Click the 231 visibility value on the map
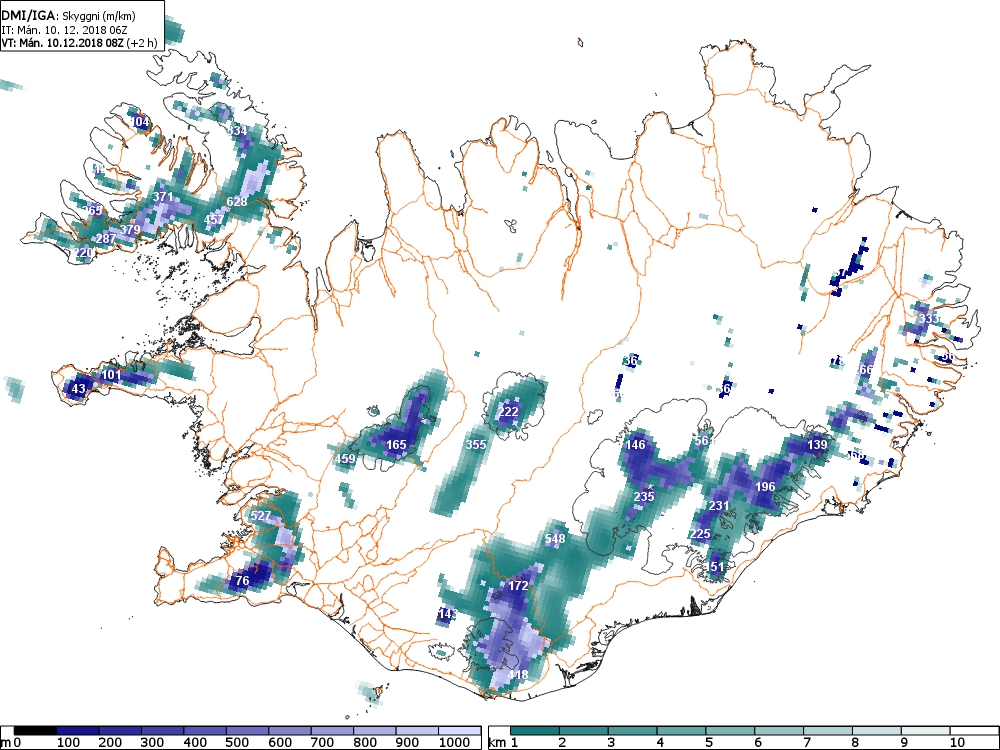1000x750 pixels. click(x=719, y=506)
